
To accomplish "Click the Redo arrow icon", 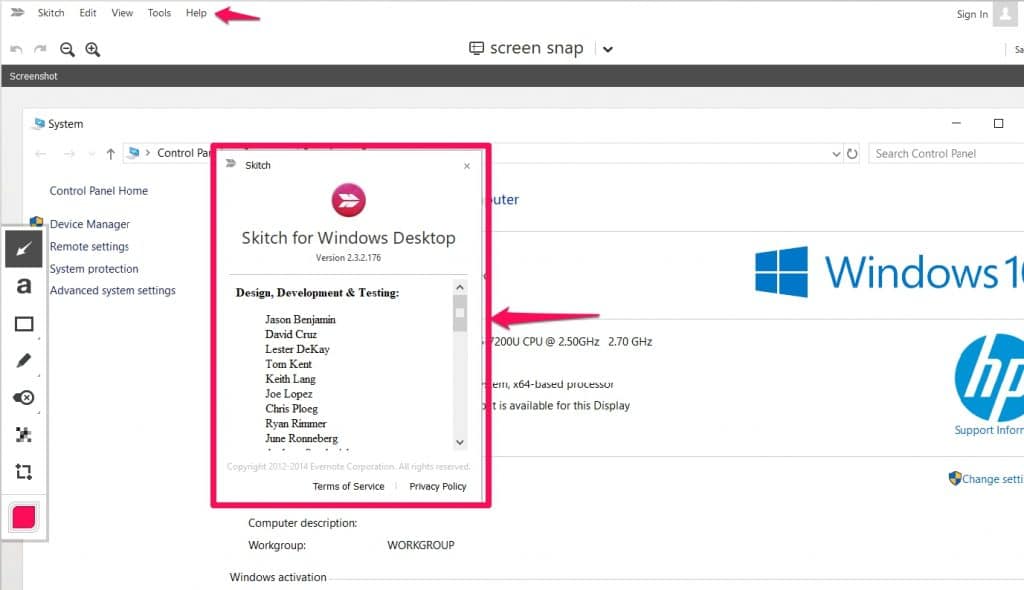I will pos(40,49).
